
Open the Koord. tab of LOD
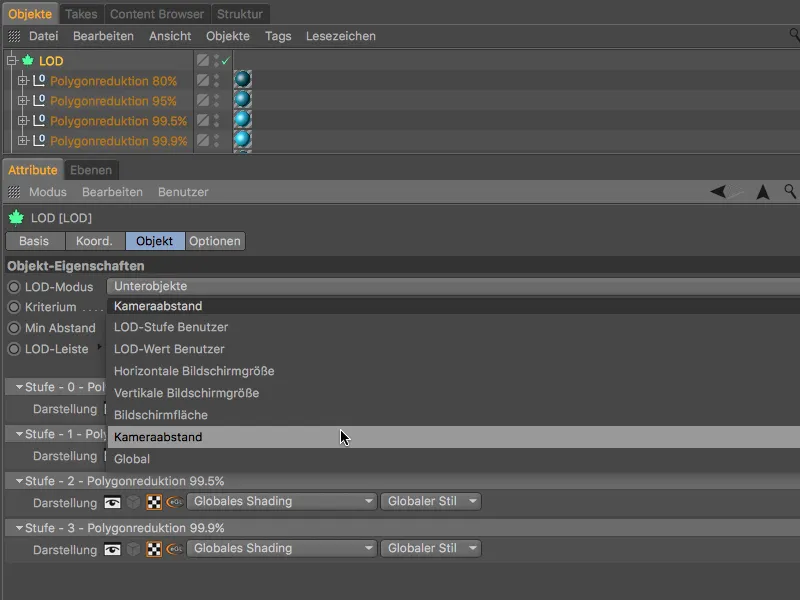[94, 241]
